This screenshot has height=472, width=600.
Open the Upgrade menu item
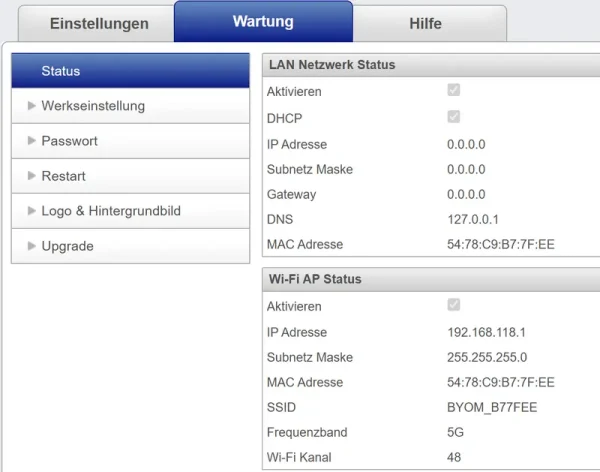click(67, 246)
